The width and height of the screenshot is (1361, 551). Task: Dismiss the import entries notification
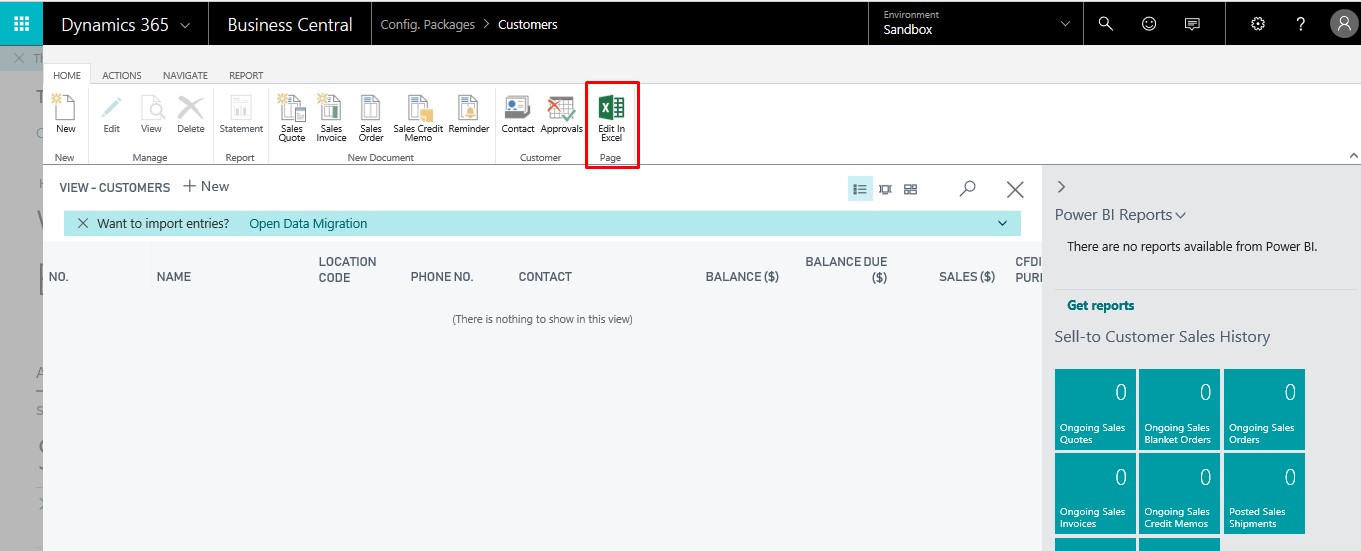[x=83, y=223]
